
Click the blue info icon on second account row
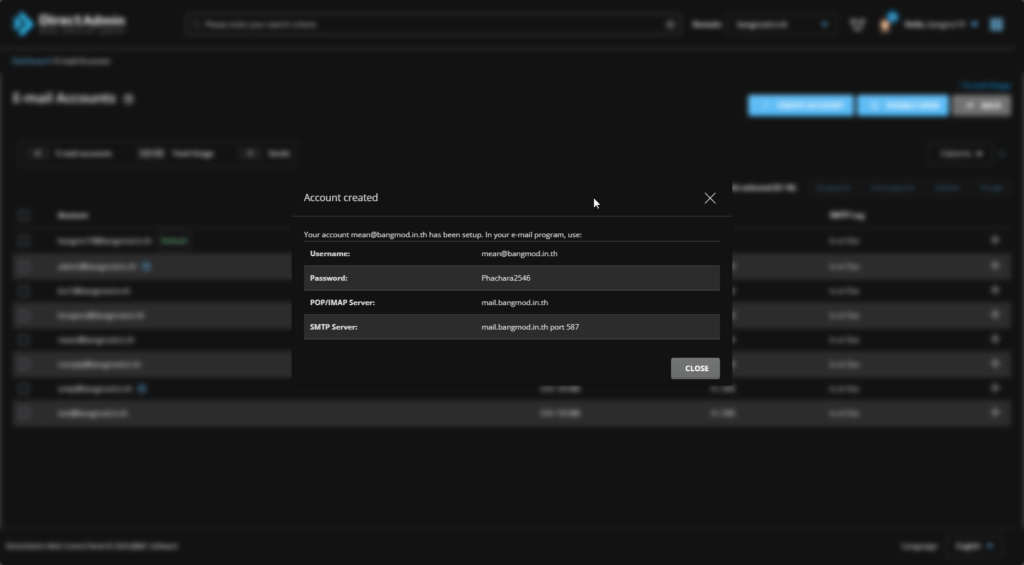point(147,266)
